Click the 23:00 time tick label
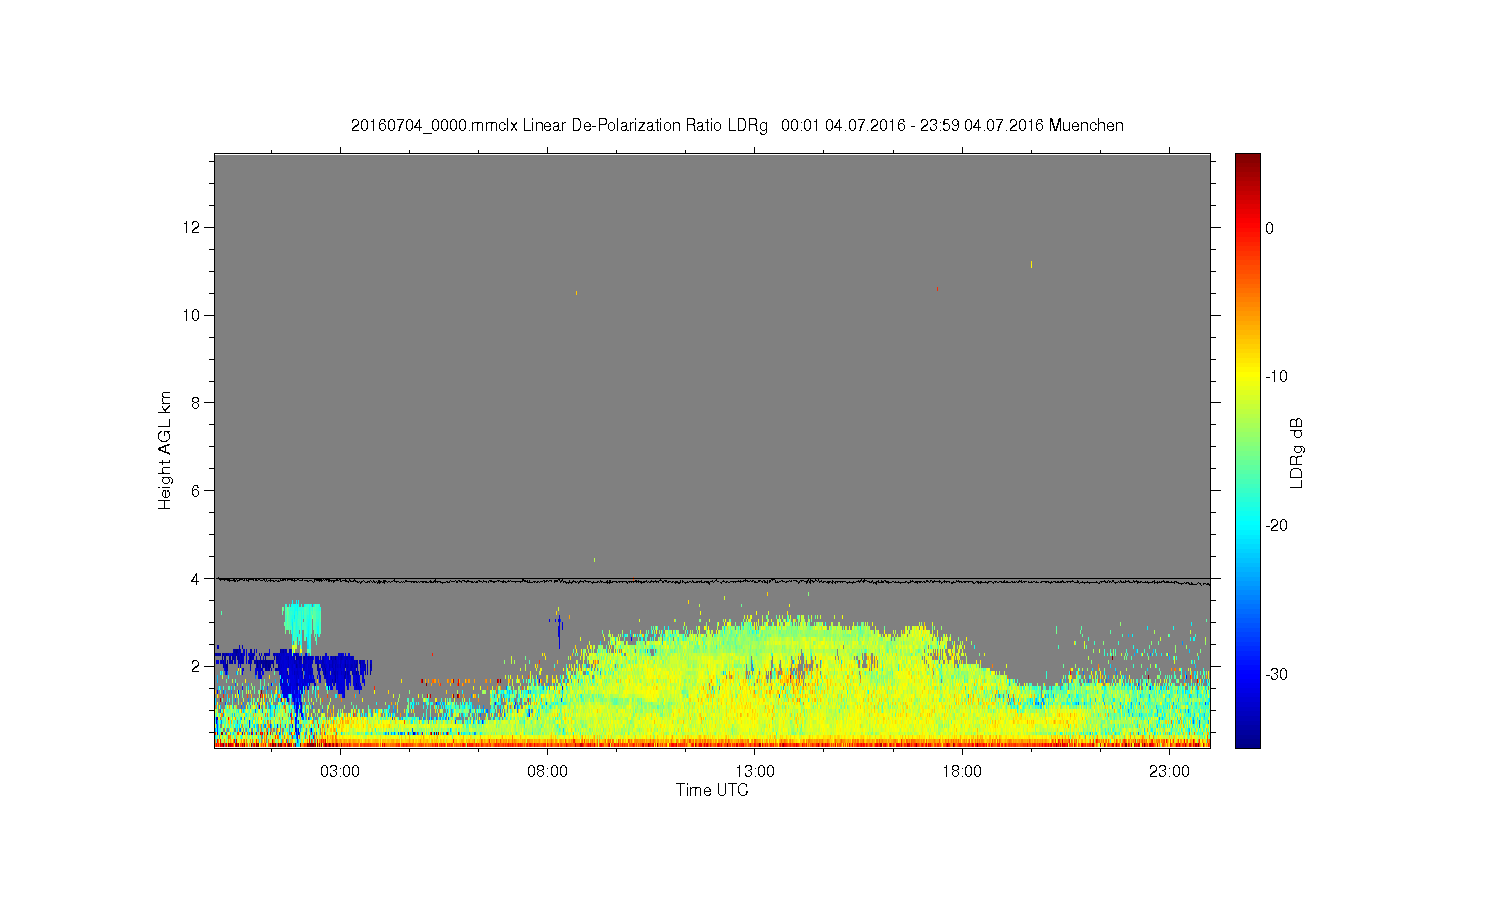1500x900 pixels. click(1169, 772)
